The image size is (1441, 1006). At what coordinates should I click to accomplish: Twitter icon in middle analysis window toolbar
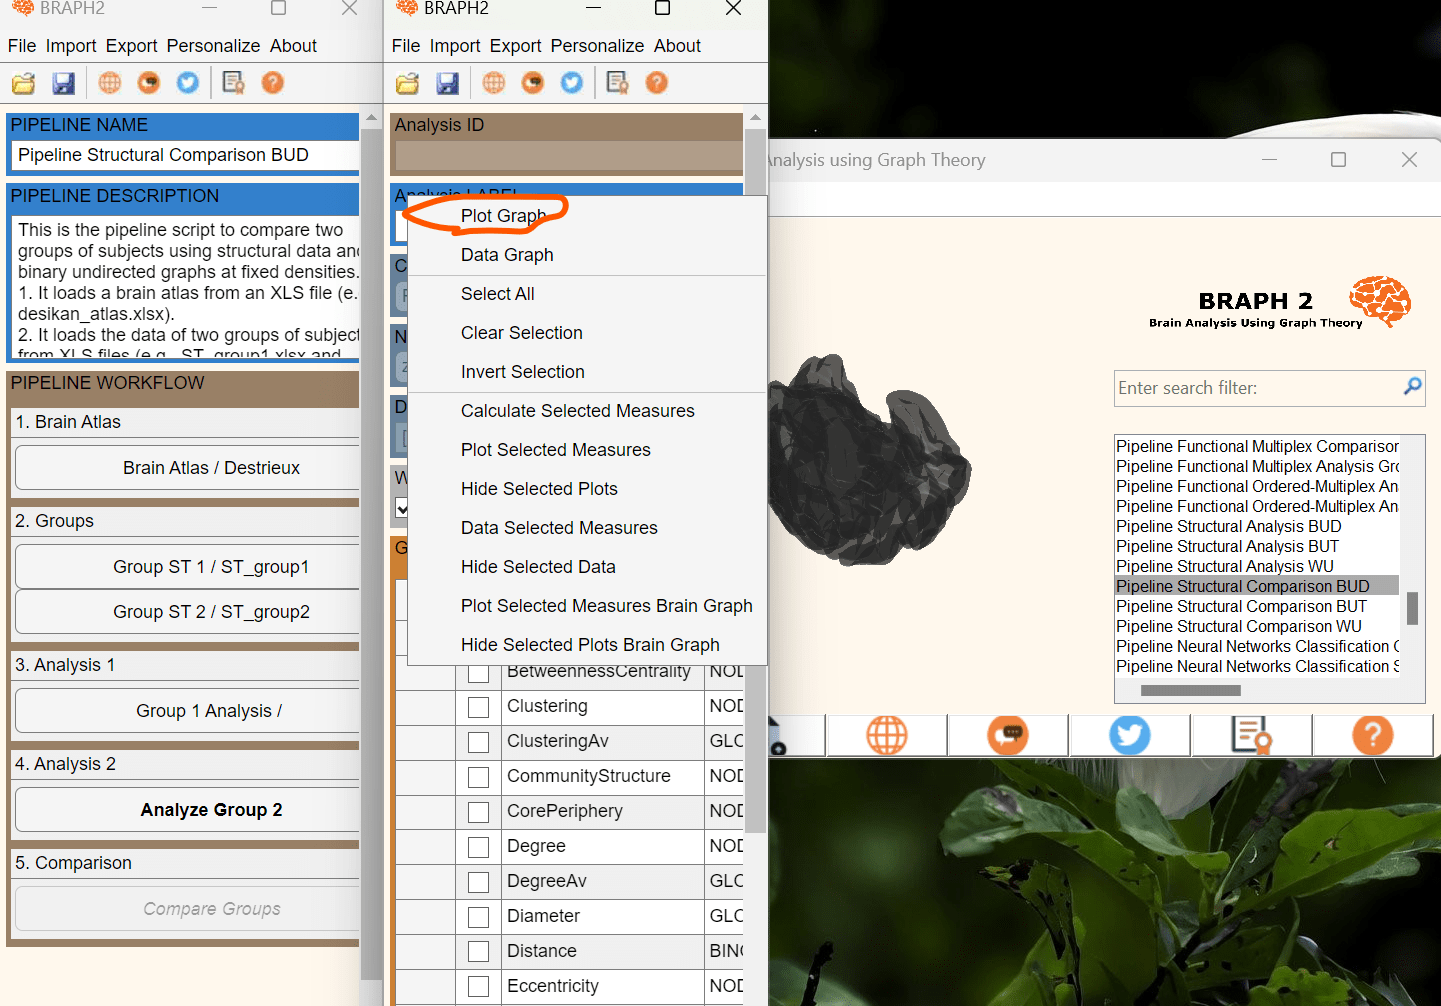click(x=572, y=83)
